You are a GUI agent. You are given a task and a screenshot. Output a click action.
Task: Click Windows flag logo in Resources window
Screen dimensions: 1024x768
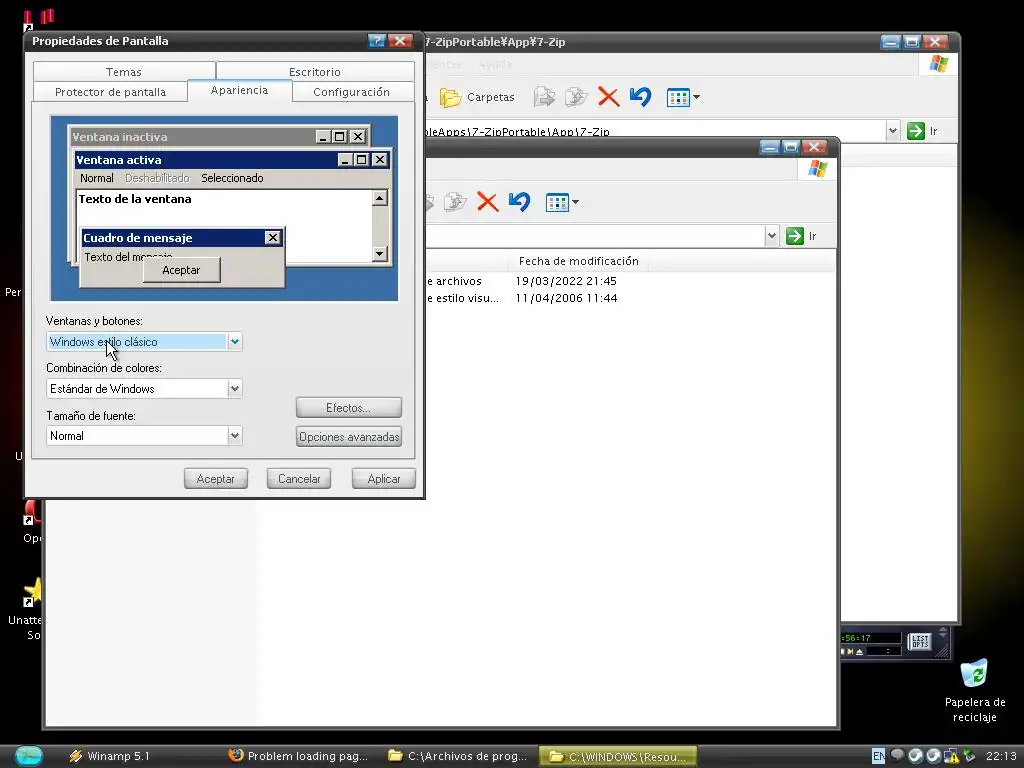coord(817,169)
